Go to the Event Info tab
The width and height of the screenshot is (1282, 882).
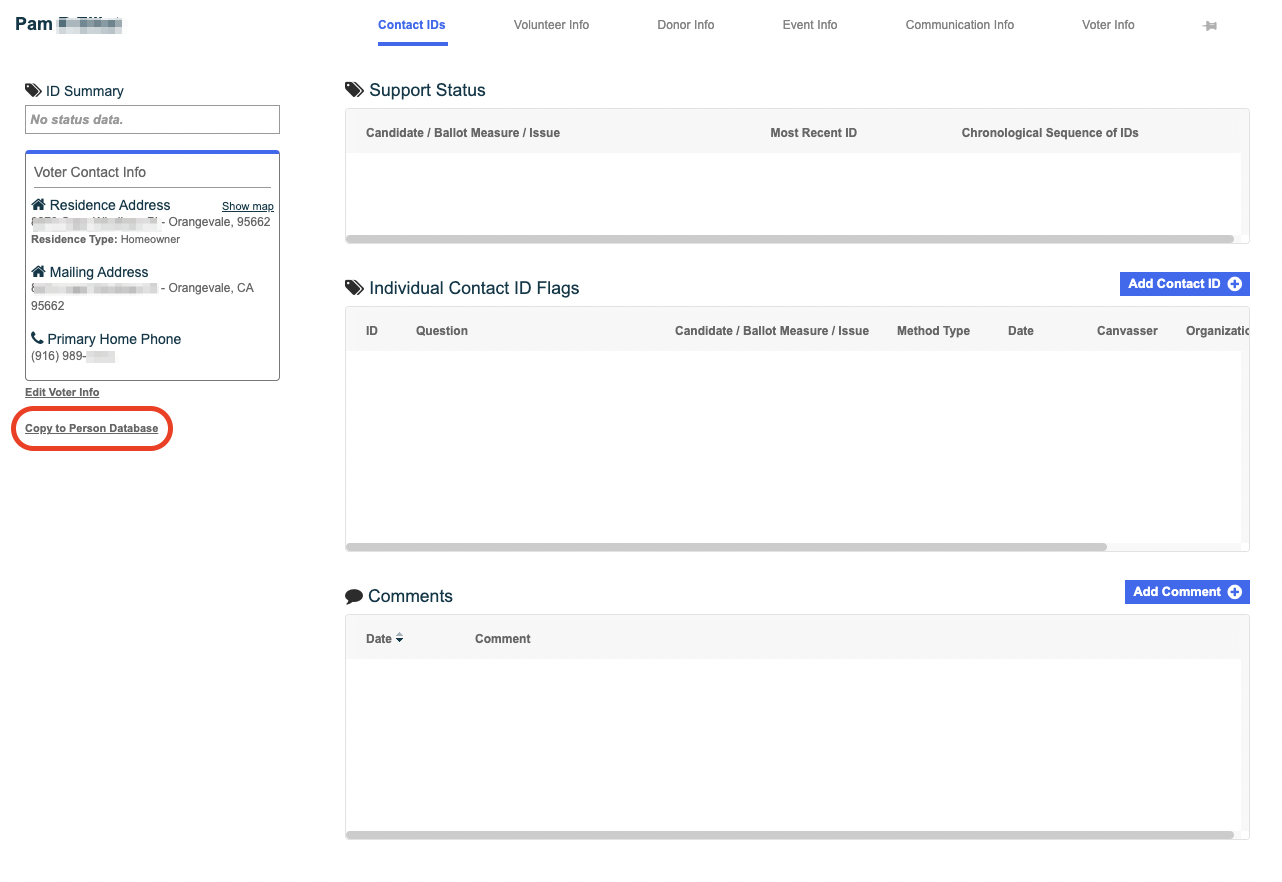809,25
